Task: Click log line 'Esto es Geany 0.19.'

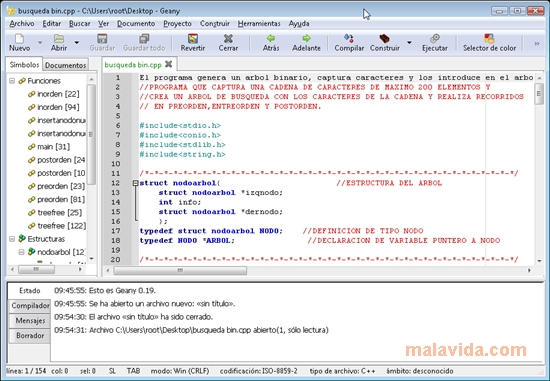Action: coord(105,290)
